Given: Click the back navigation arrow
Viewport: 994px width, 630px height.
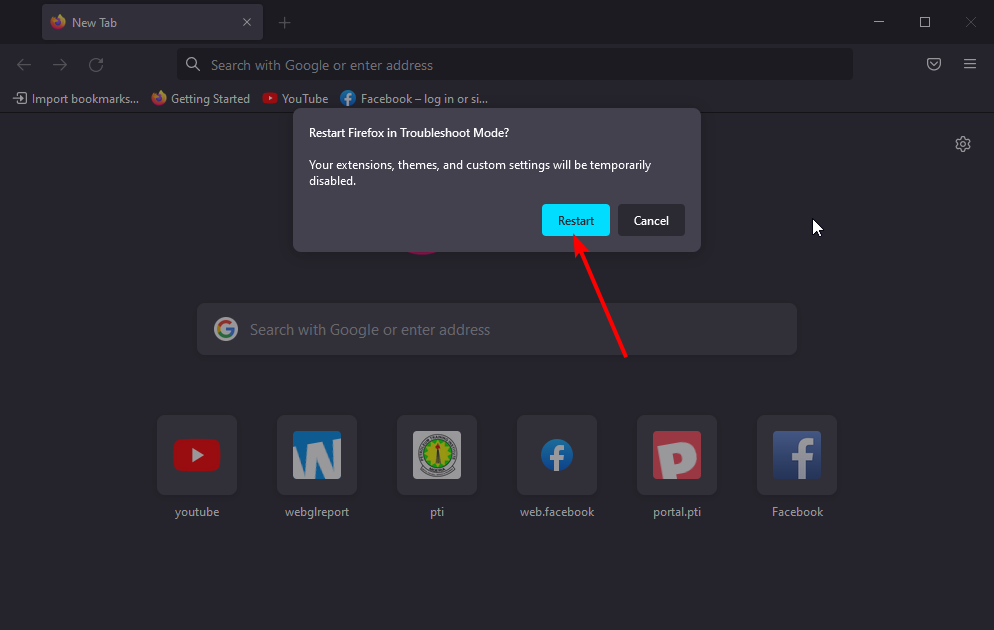Looking at the screenshot, I should click(23, 64).
